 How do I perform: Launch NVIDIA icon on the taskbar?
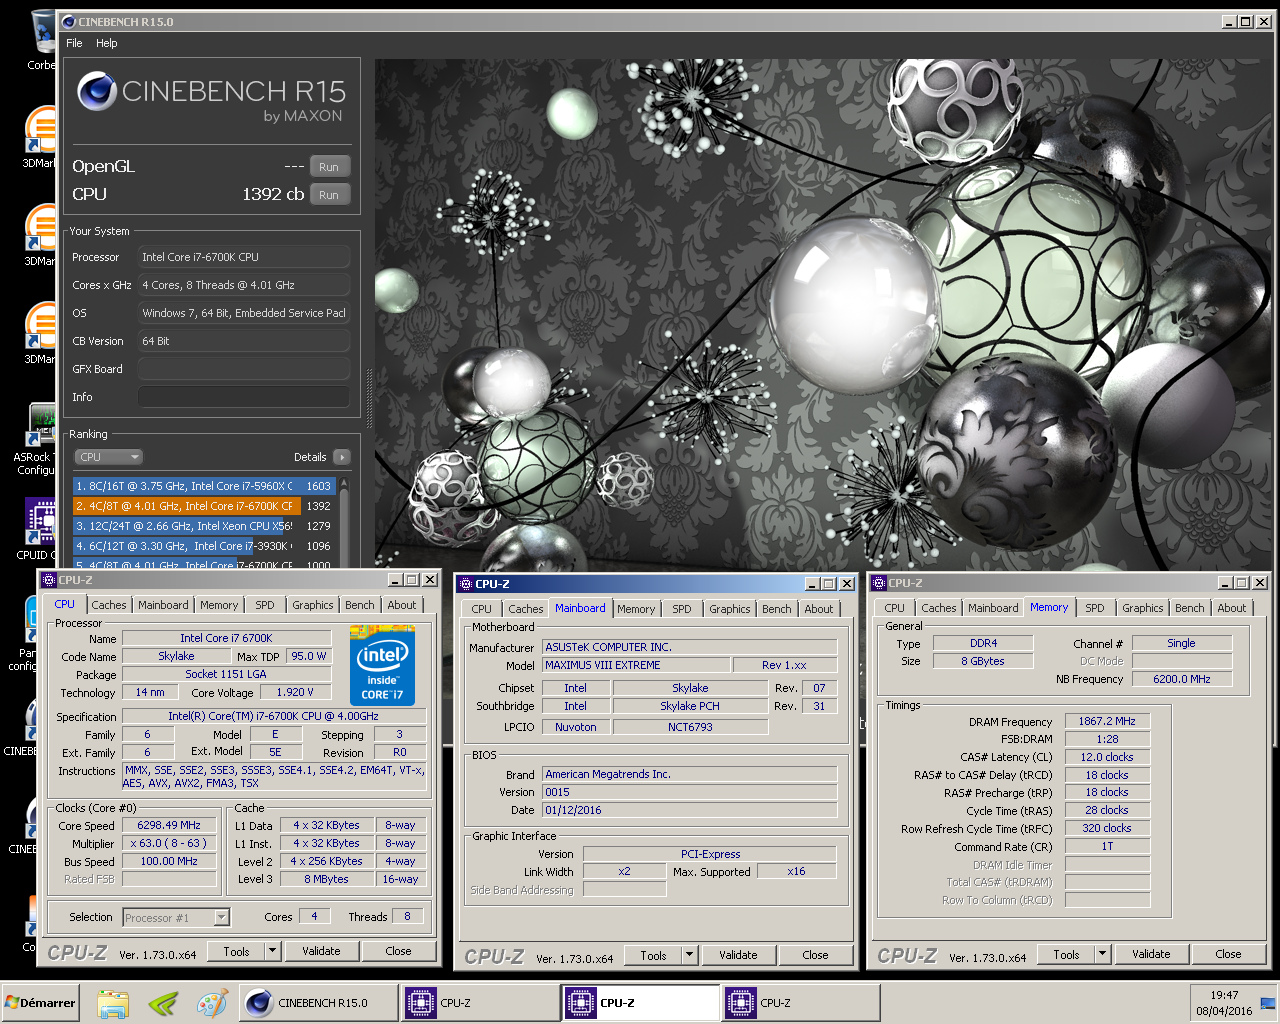click(163, 1003)
